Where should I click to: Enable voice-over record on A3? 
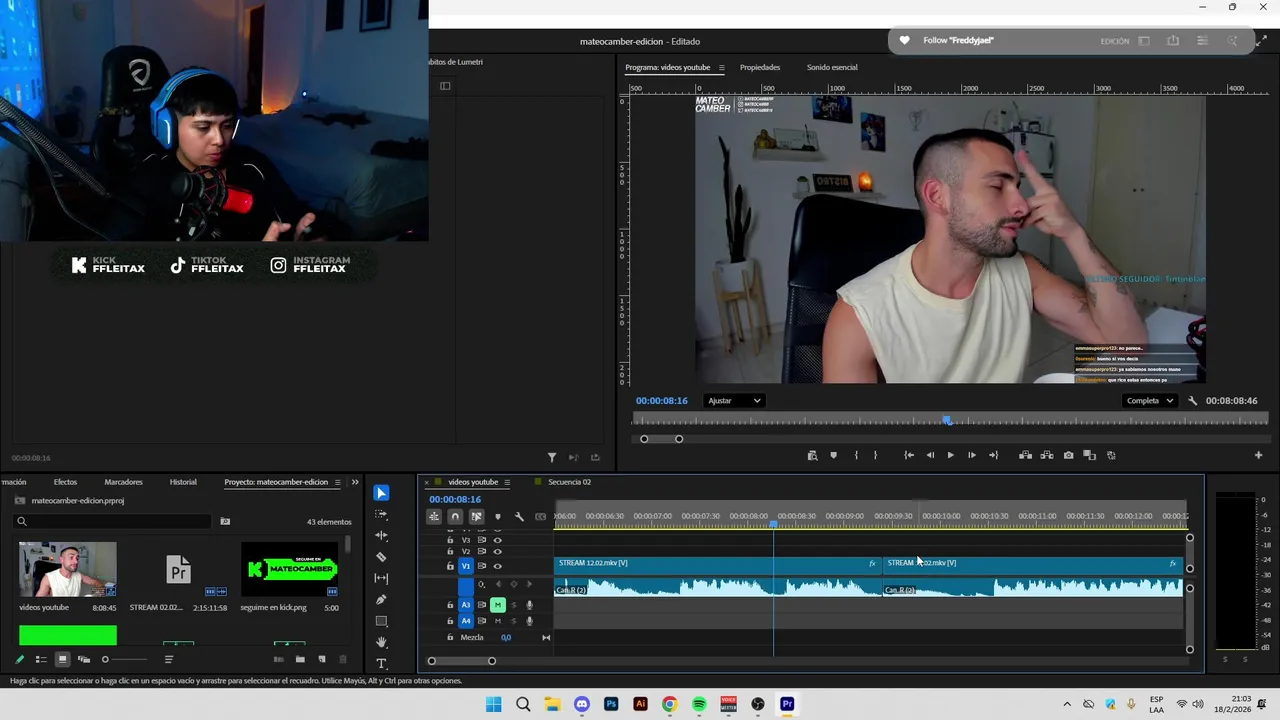529,605
